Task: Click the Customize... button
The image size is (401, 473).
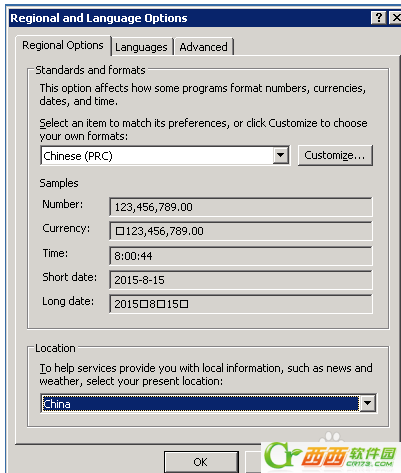Action: point(335,155)
